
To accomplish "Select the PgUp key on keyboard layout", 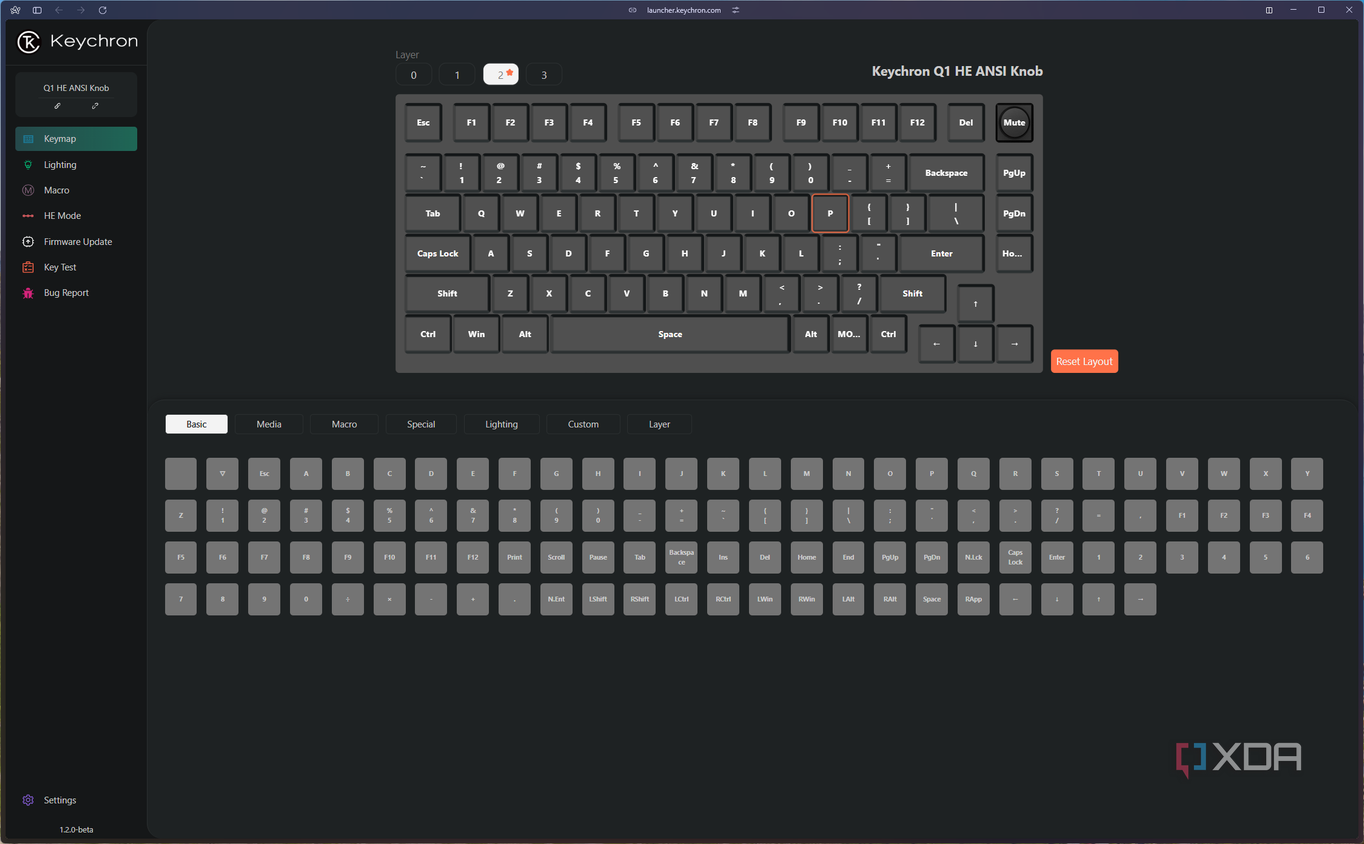I will click(1014, 173).
